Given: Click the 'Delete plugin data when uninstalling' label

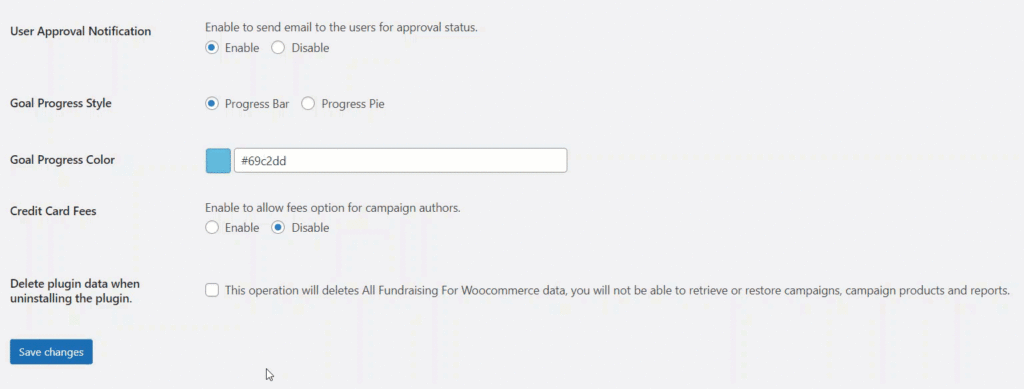Looking at the screenshot, I should 75,291.
